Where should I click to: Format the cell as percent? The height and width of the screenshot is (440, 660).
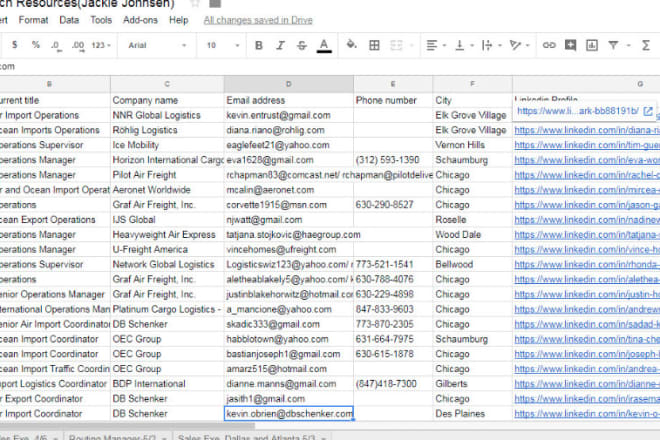coord(36,45)
